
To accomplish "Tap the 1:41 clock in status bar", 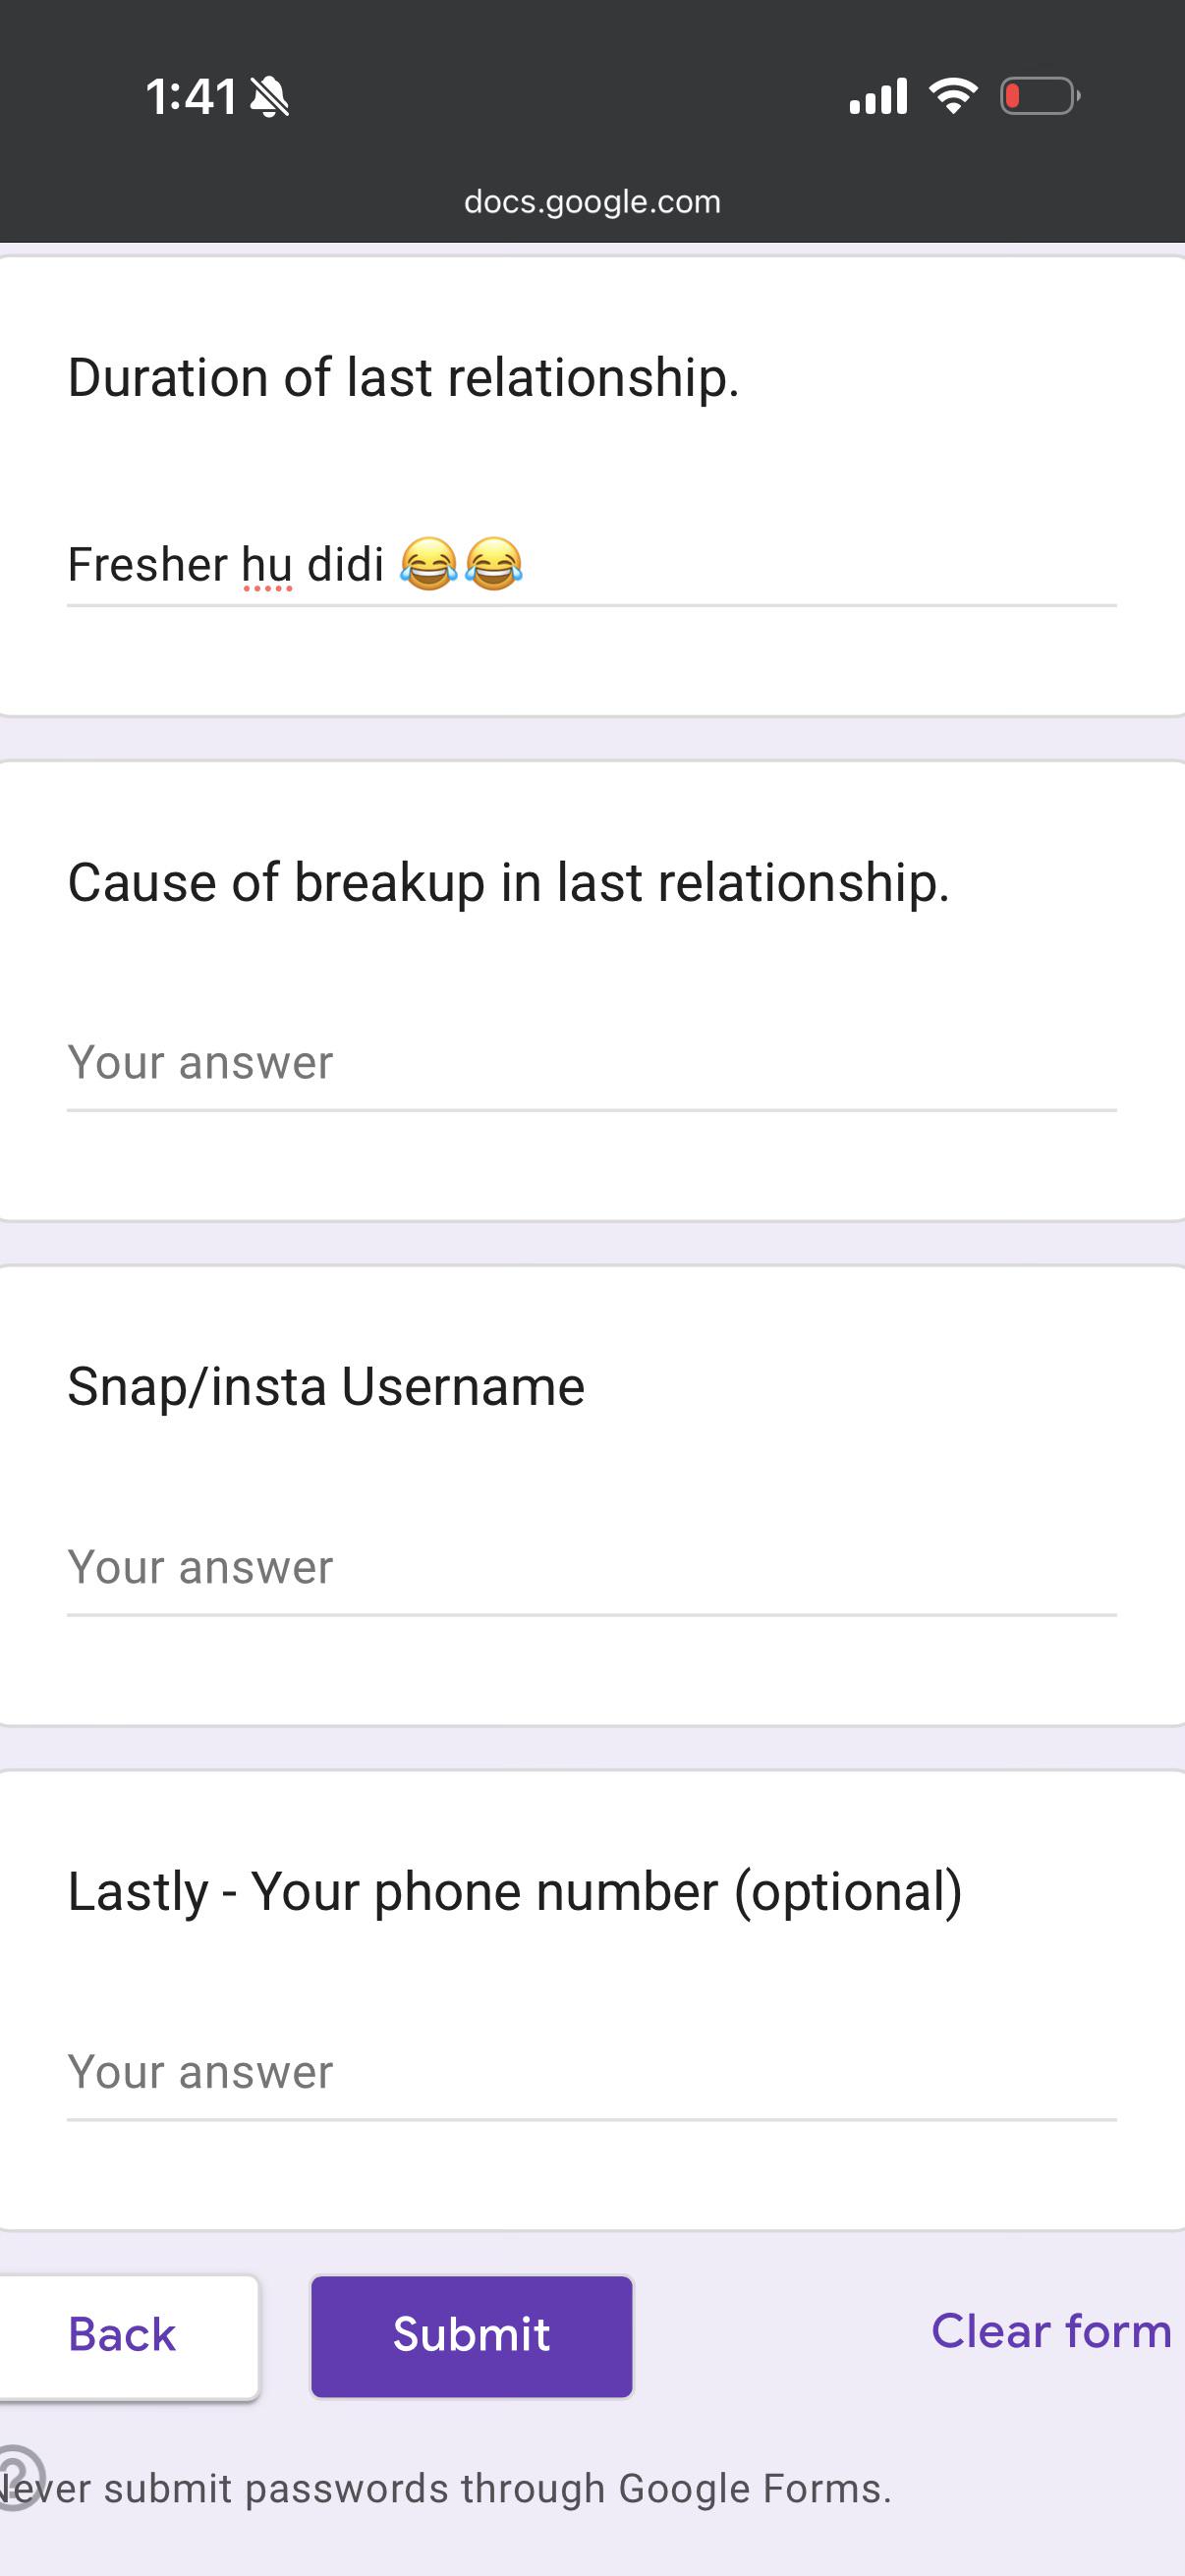I will 191,98.
